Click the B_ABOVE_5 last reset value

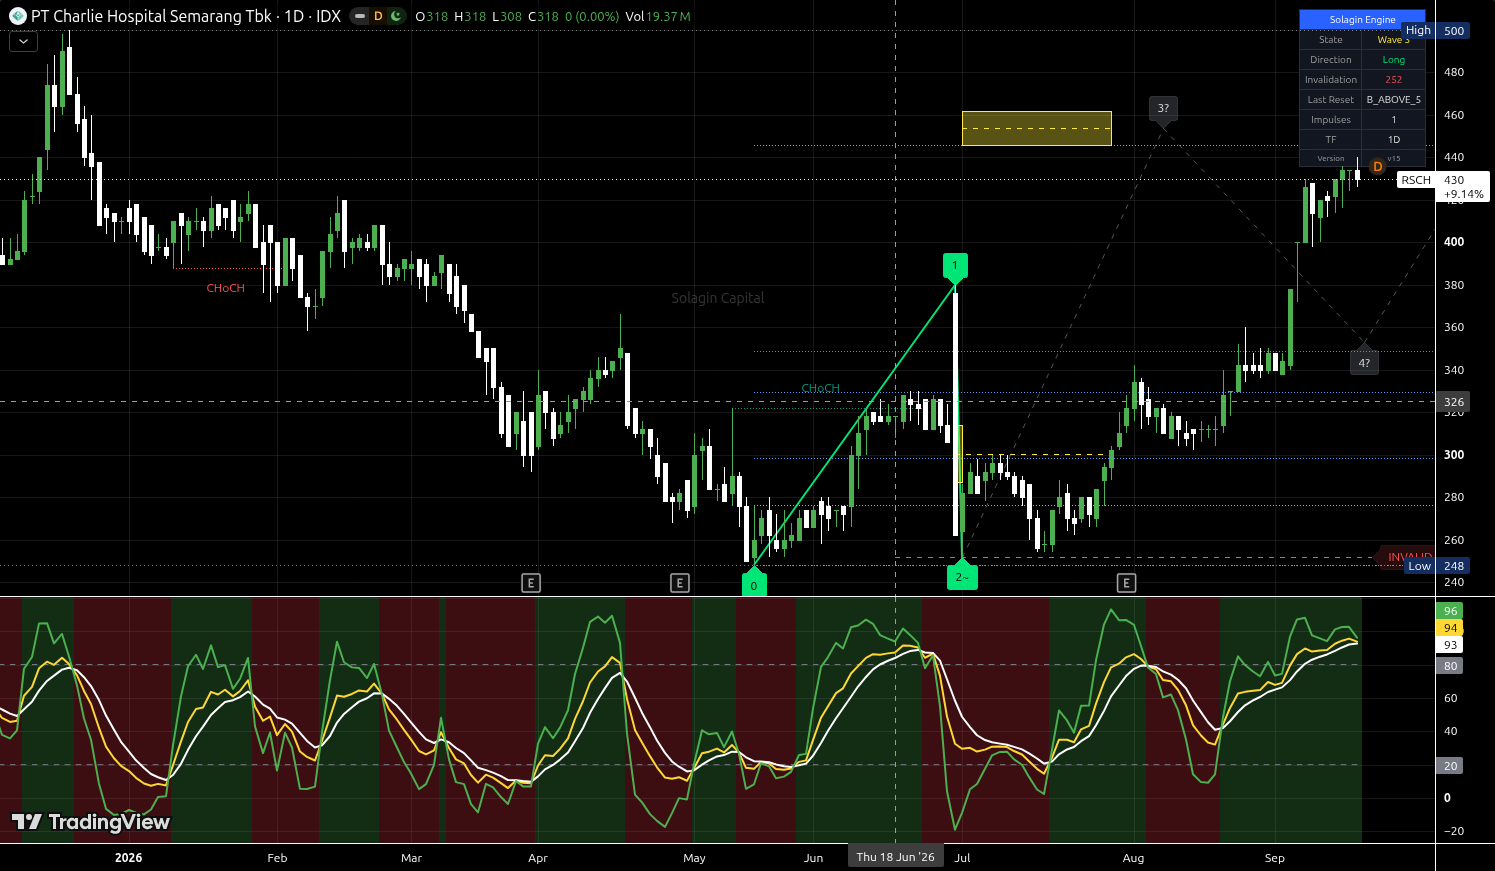1393,100
